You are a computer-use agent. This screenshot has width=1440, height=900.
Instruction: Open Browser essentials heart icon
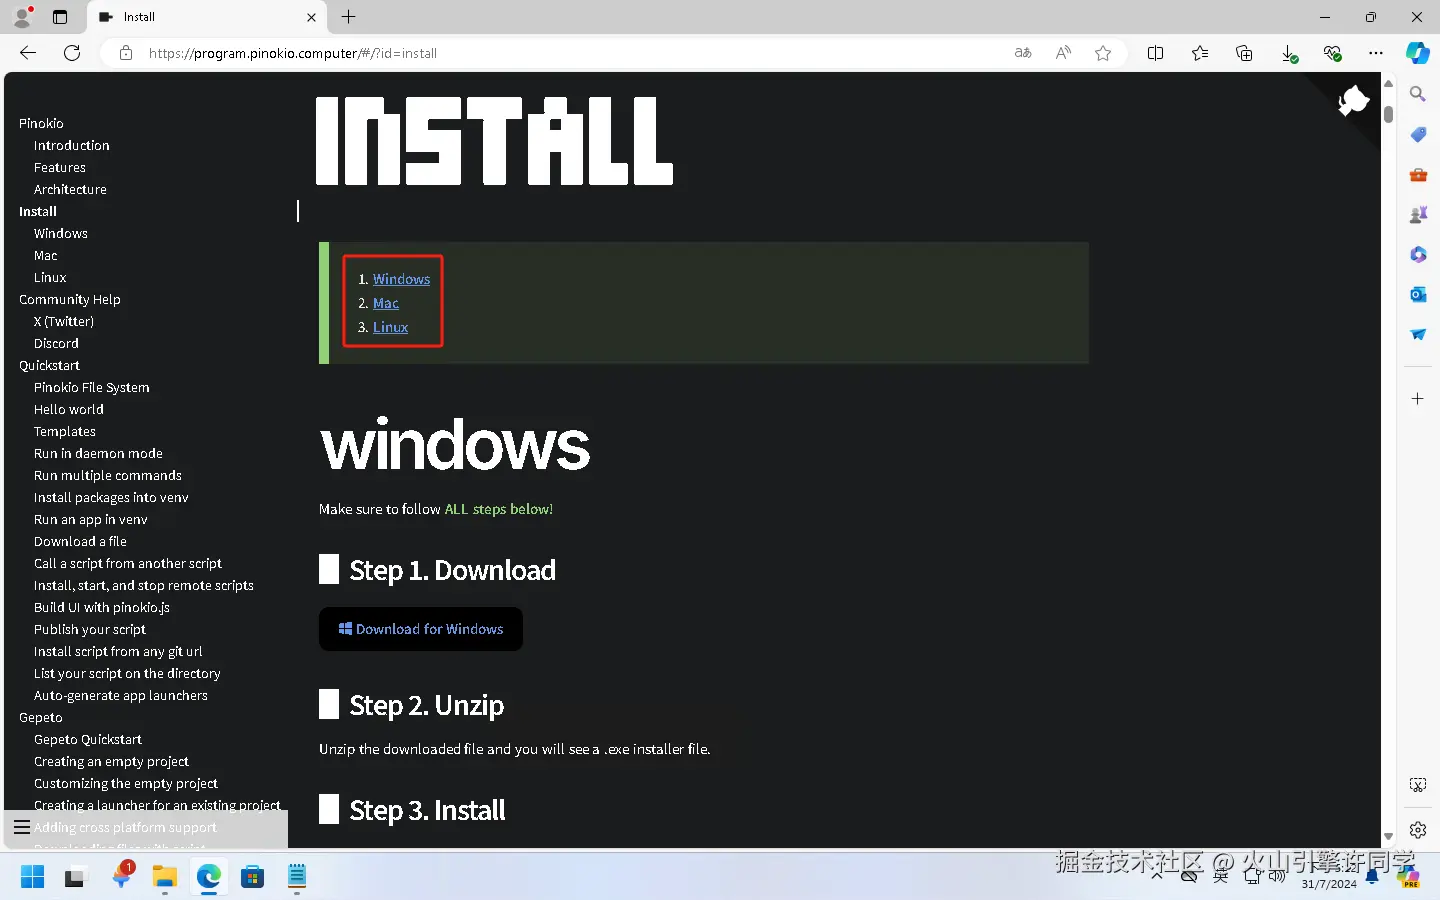[x=1332, y=53]
